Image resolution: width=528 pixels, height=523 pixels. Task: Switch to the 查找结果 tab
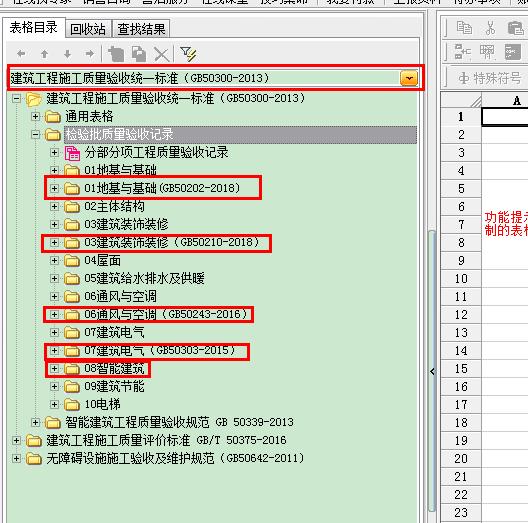coord(141,29)
